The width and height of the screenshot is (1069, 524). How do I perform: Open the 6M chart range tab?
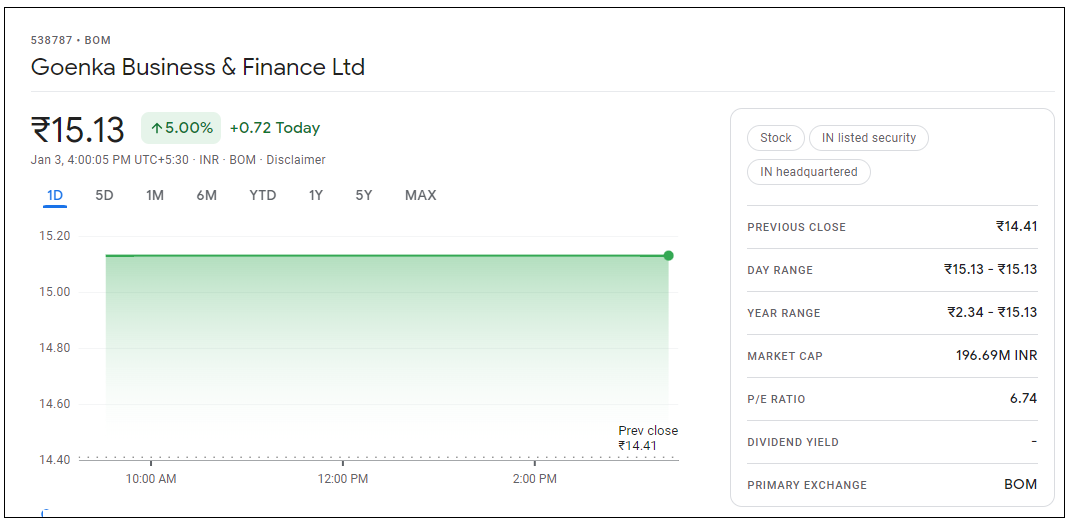click(206, 195)
